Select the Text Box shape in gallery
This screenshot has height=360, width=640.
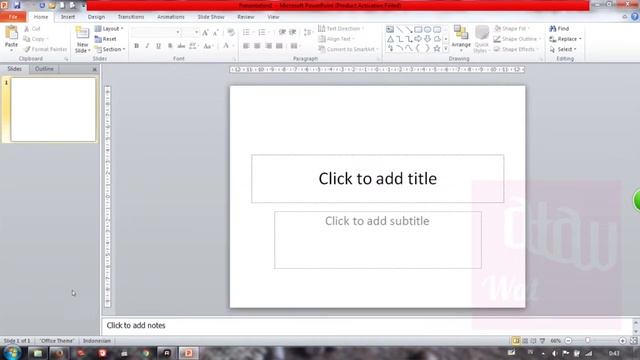390,29
